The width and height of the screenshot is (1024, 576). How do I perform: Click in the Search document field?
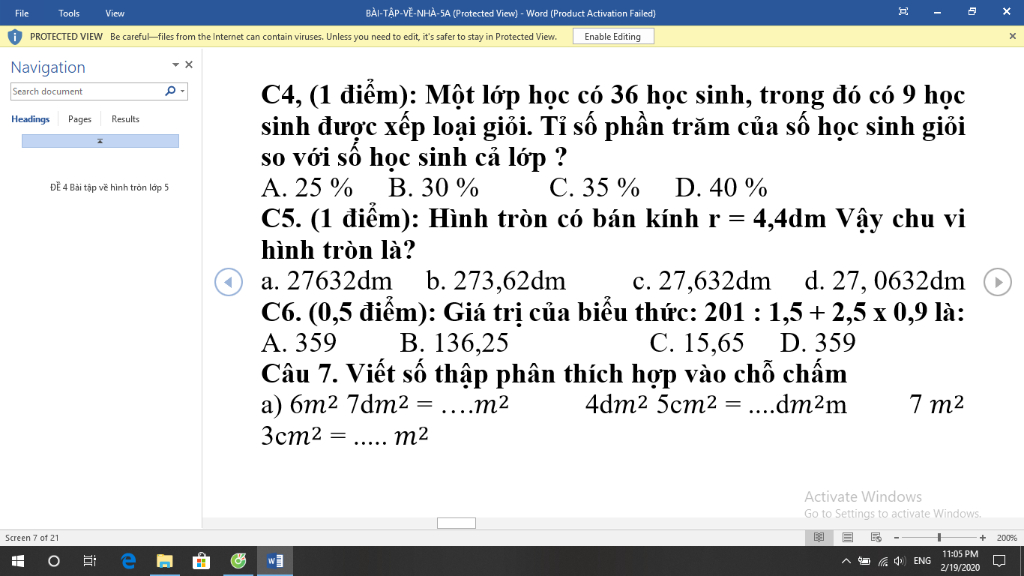click(x=87, y=91)
